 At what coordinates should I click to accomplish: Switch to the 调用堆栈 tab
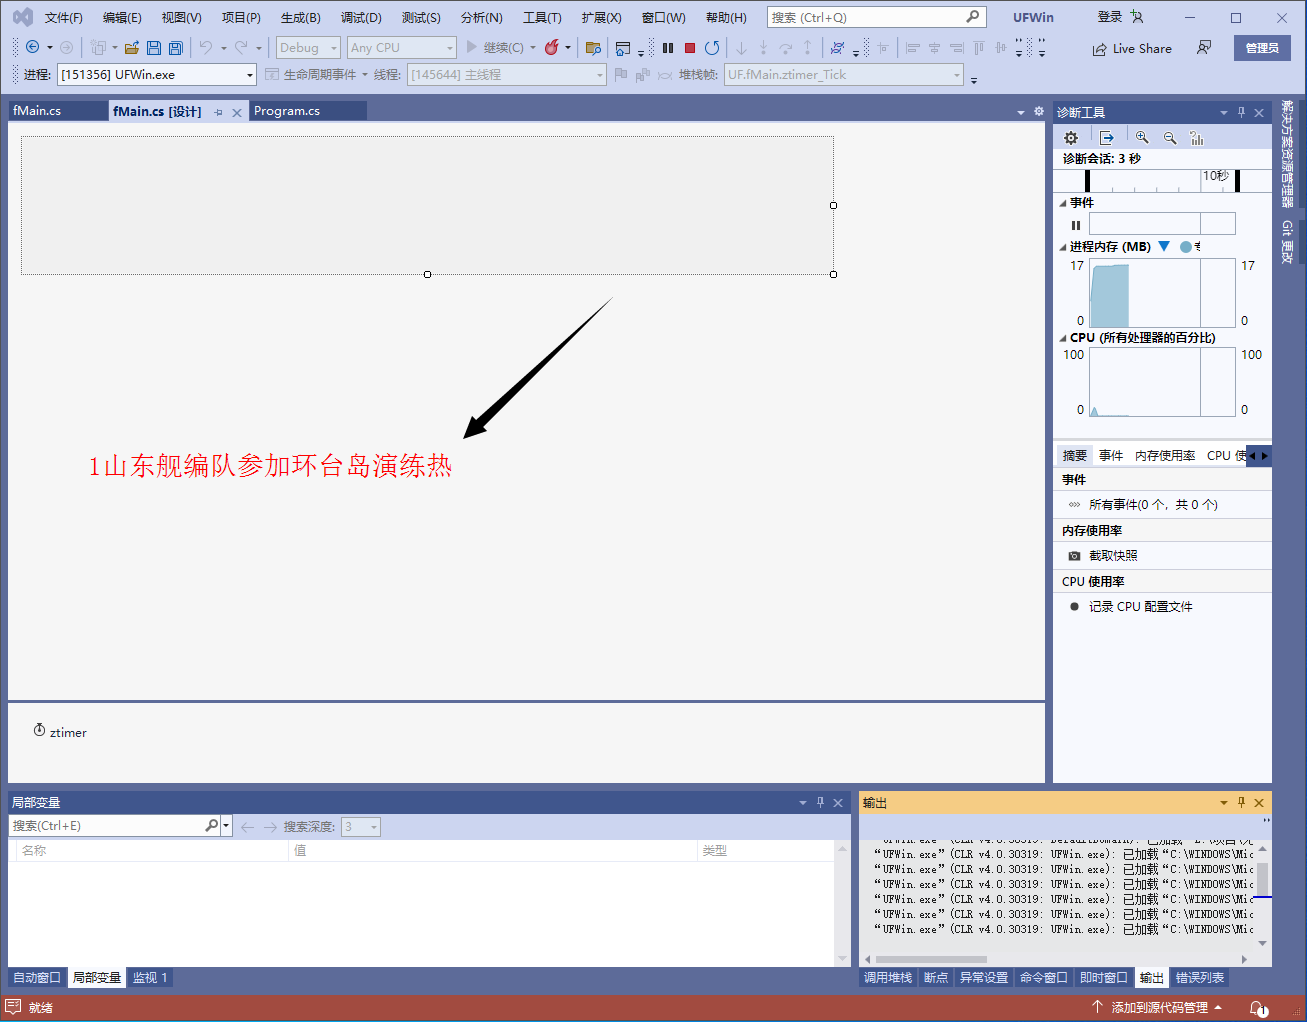click(888, 978)
